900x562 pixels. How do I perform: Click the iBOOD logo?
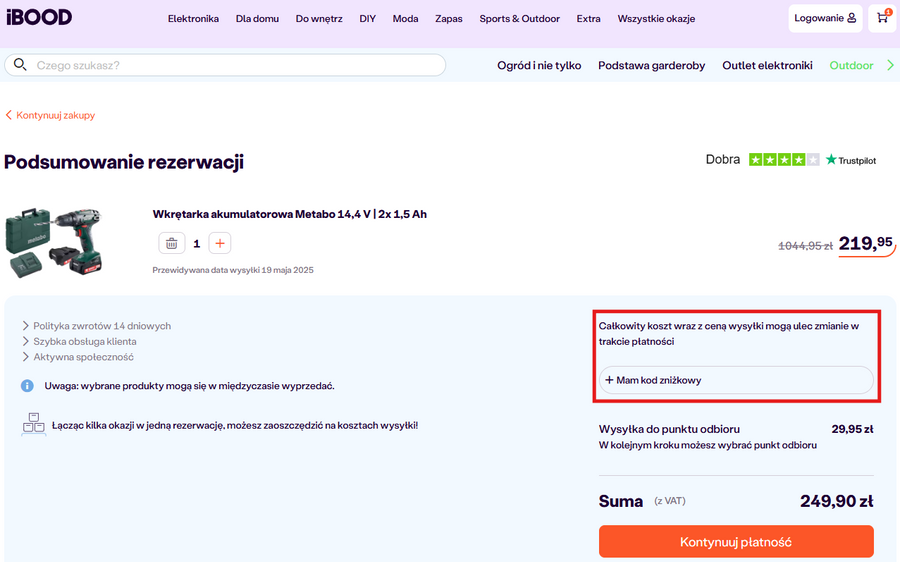click(x=38, y=18)
